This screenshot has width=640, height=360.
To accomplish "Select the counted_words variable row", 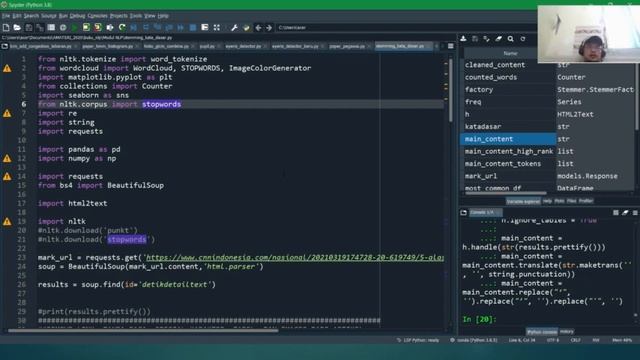I will coord(547,77).
